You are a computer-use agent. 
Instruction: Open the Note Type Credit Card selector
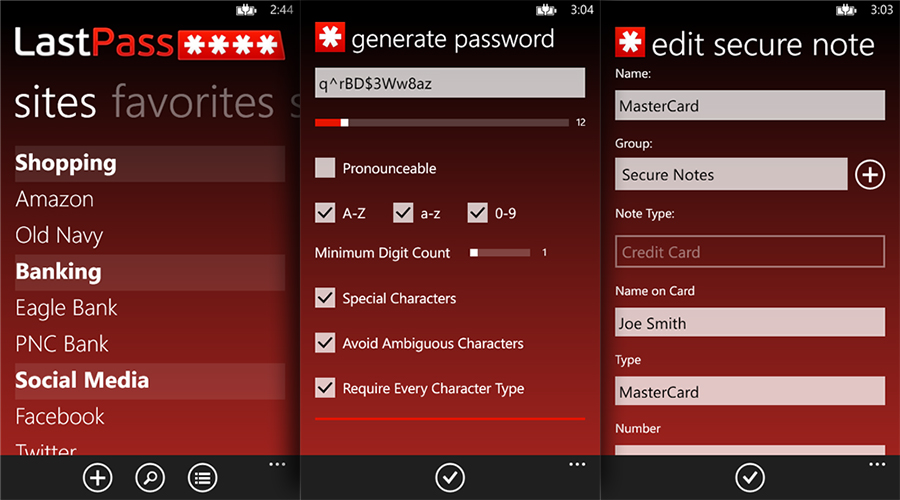click(x=750, y=251)
